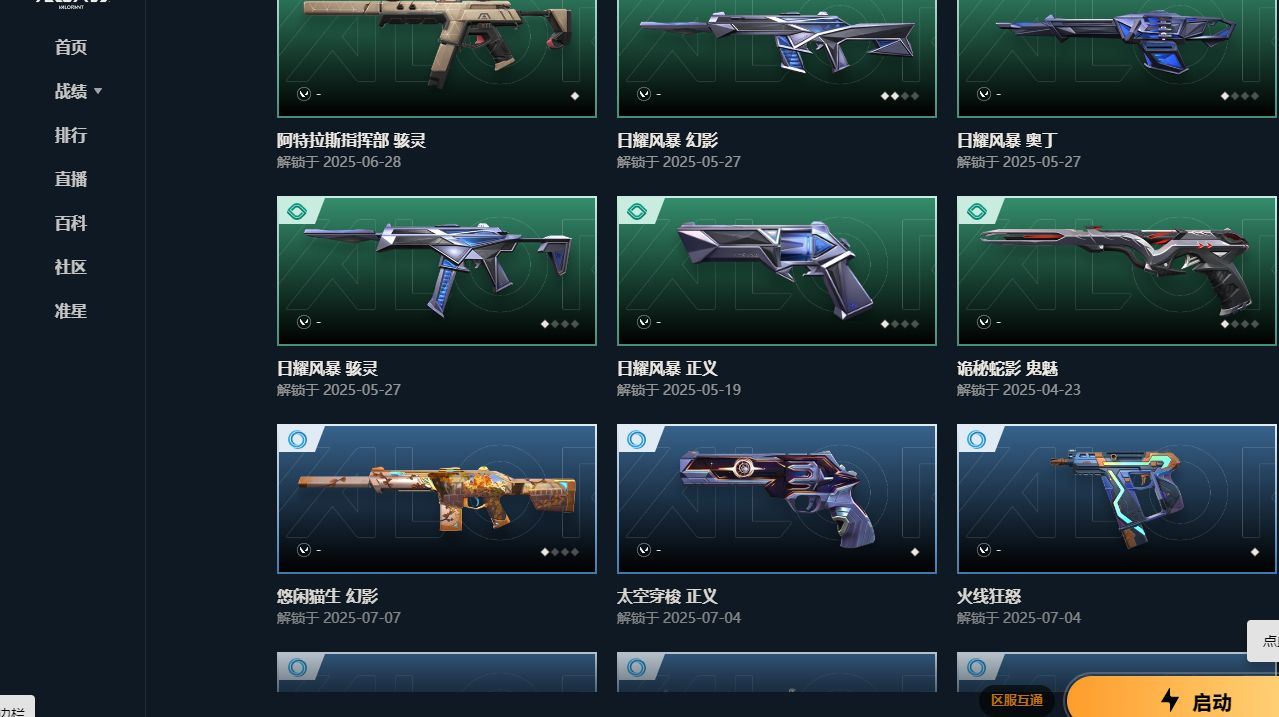Click the Valorant points icon on 太空穿梭 正义 card
1279x717 pixels.
644,550
